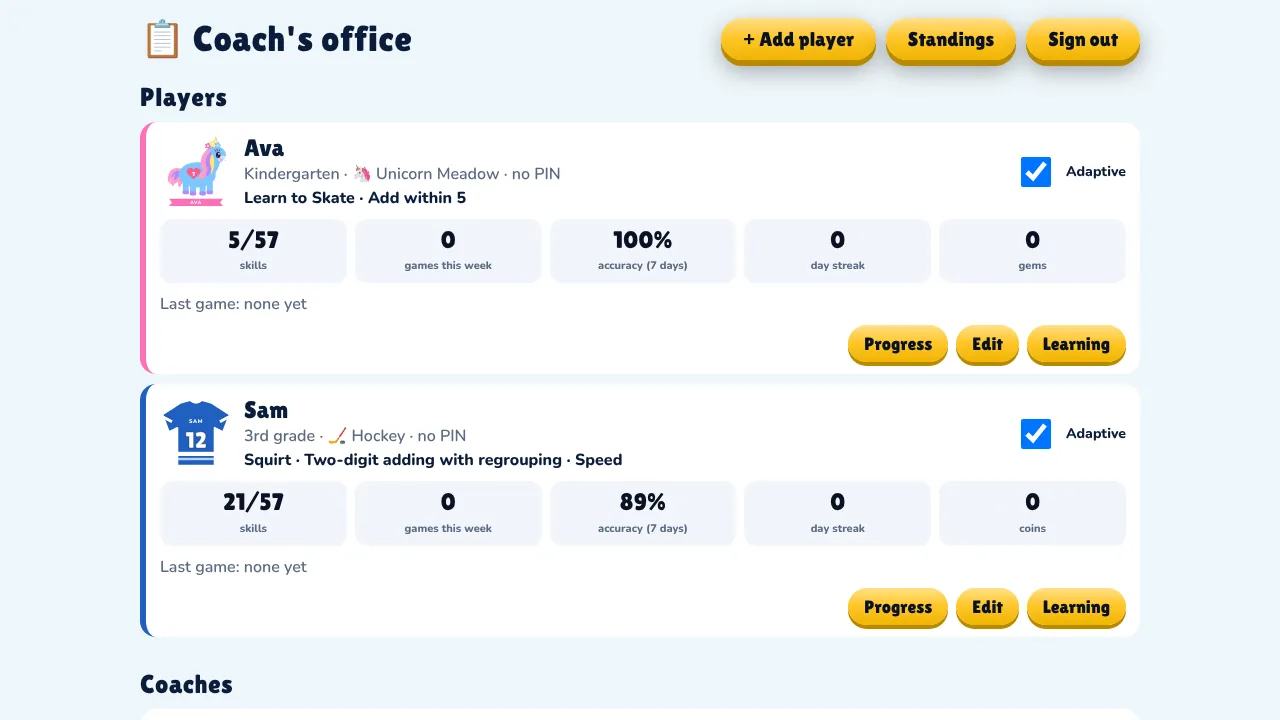The width and height of the screenshot is (1280, 720).
Task: Click the Kindergarten Unicorn Meadow line
Action: pos(402,174)
